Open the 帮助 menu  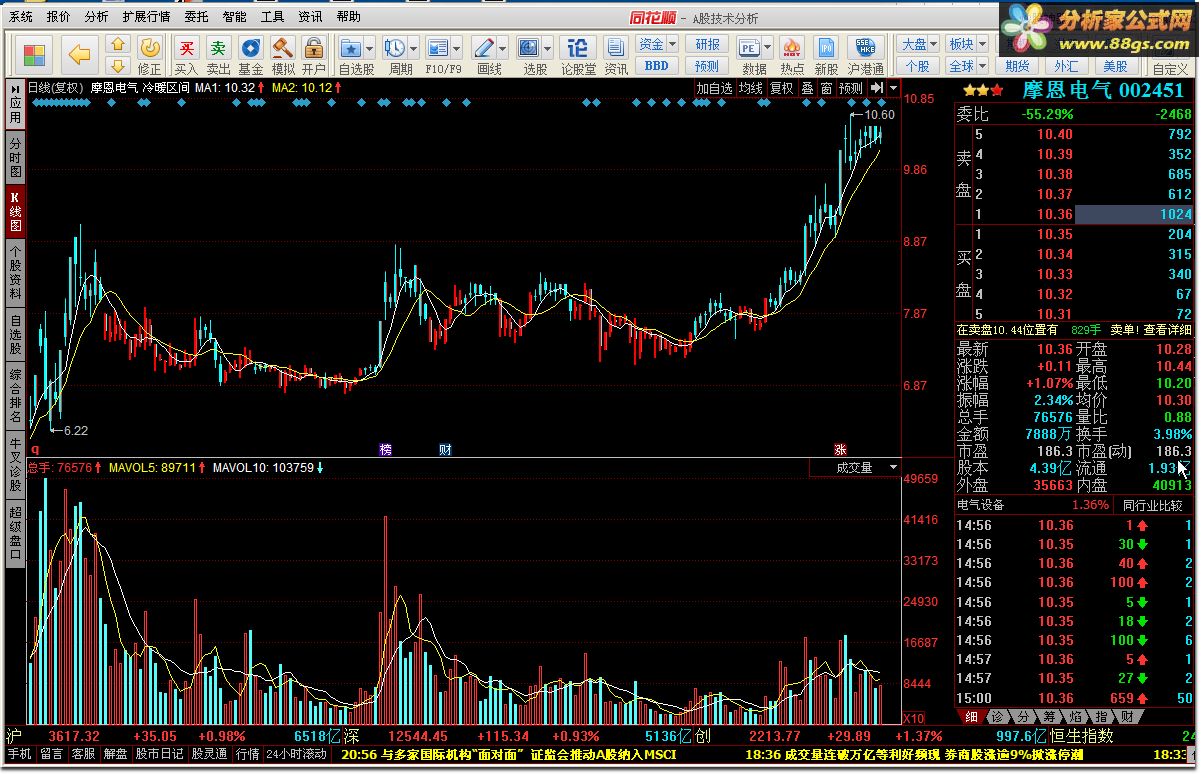pyautogui.click(x=348, y=17)
